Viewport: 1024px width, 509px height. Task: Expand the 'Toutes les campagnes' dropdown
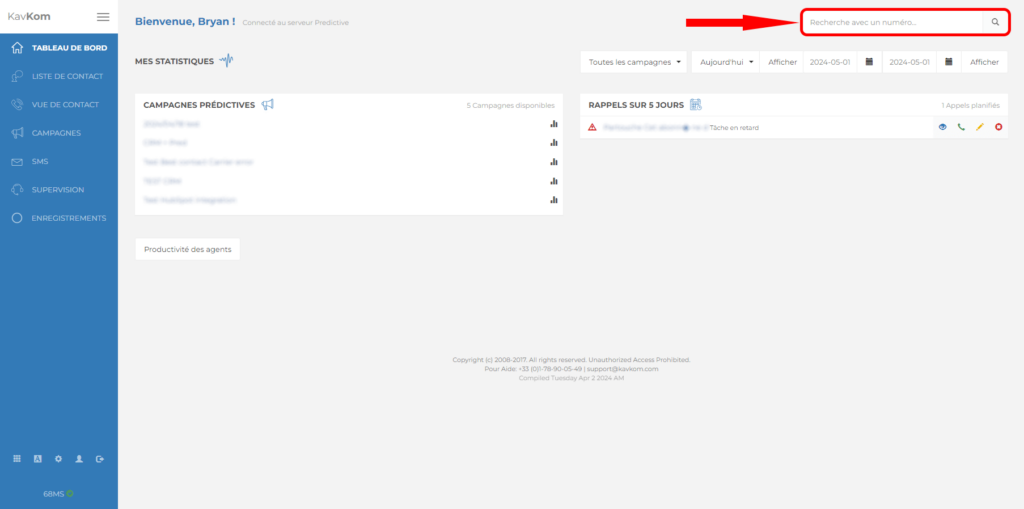point(634,62)
